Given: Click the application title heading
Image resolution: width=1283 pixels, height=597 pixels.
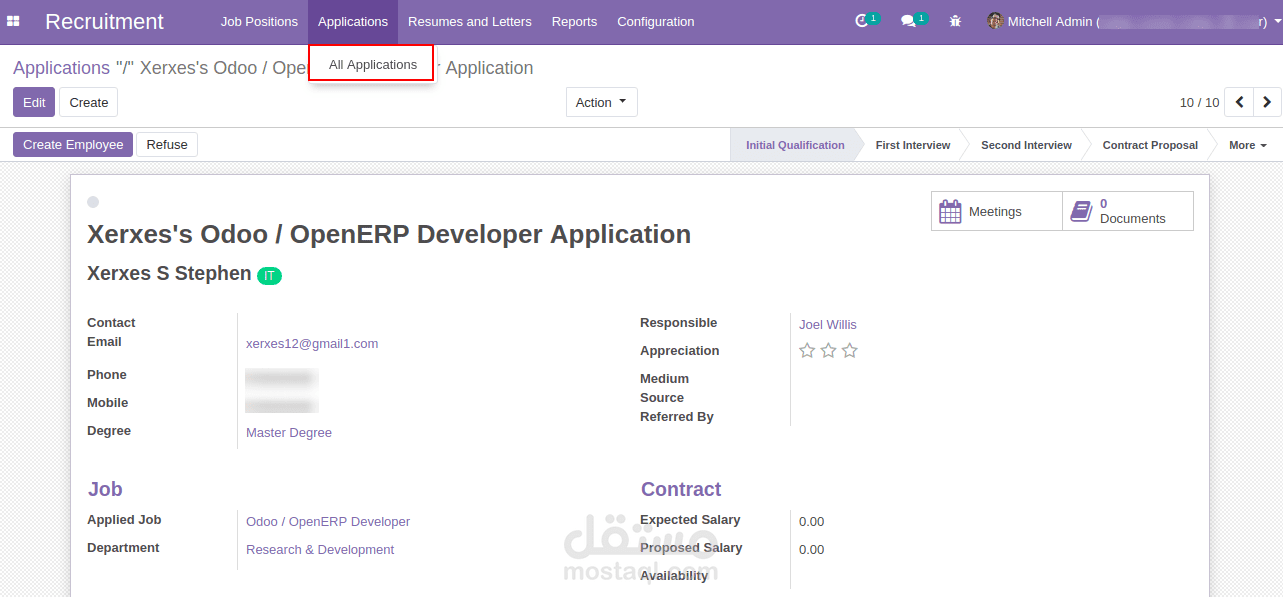Looking at the screenshot, I should pyautogui.click(x=389, y=234).
